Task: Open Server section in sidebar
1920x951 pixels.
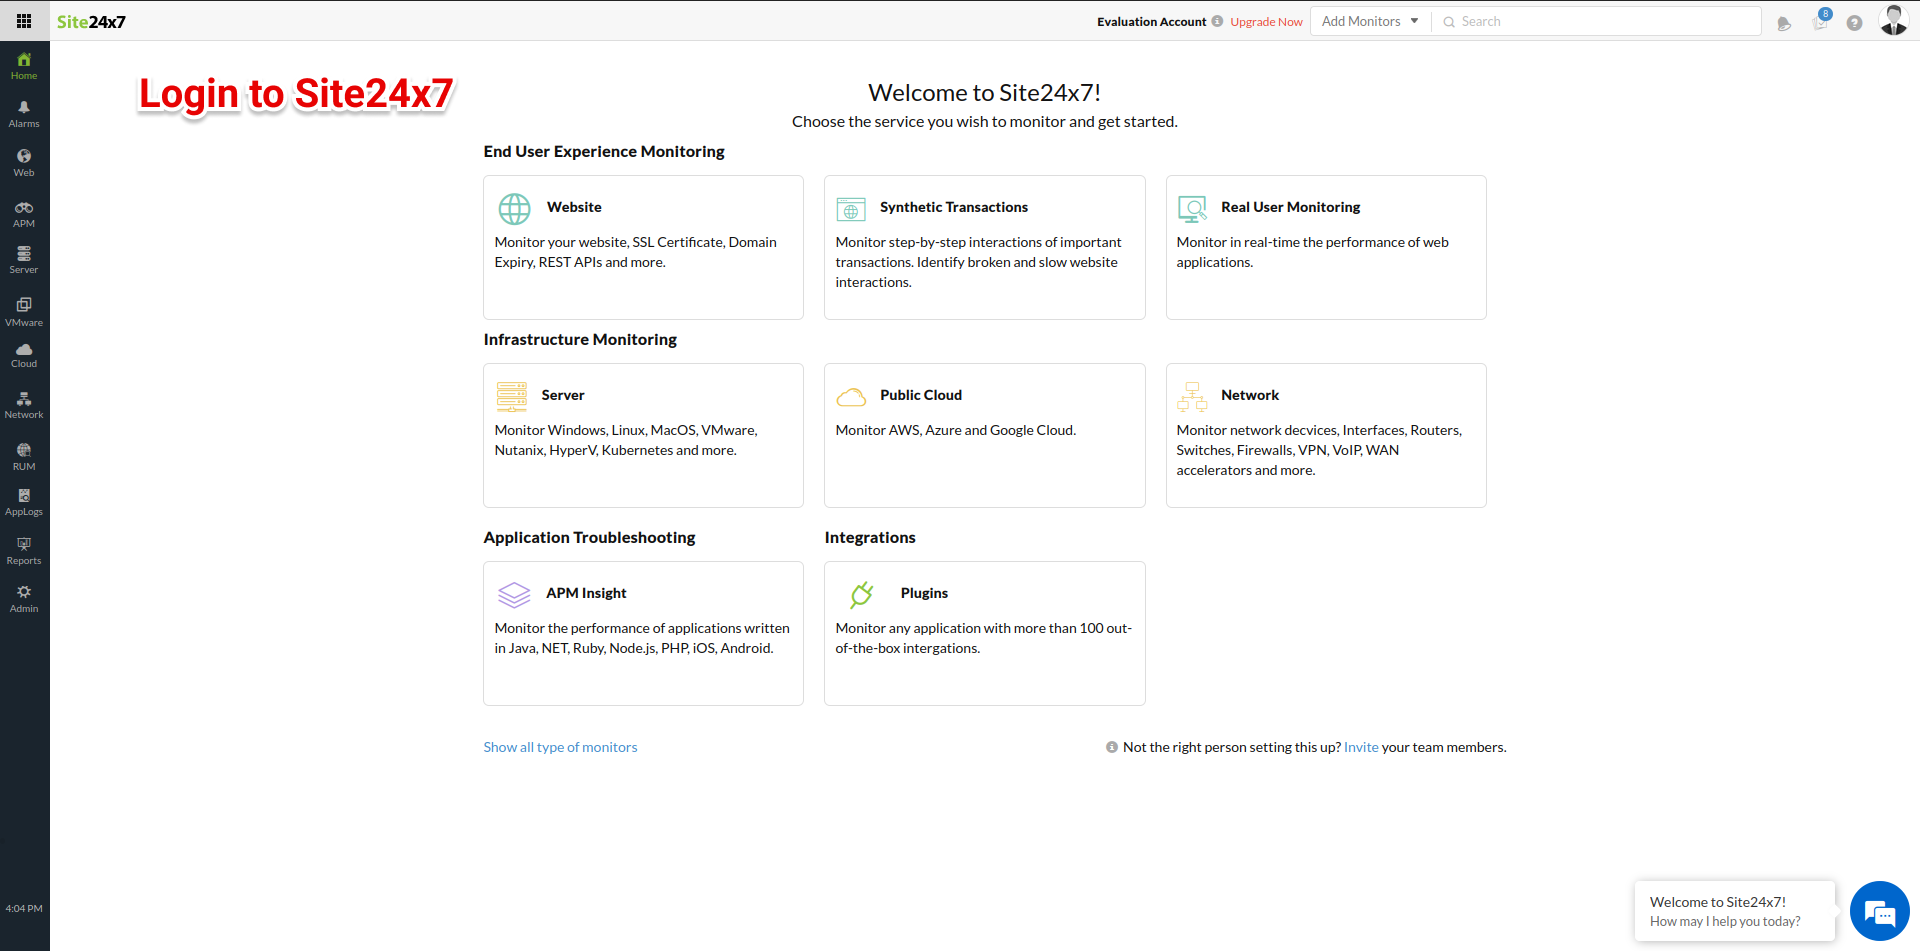Action: (24, 261)
